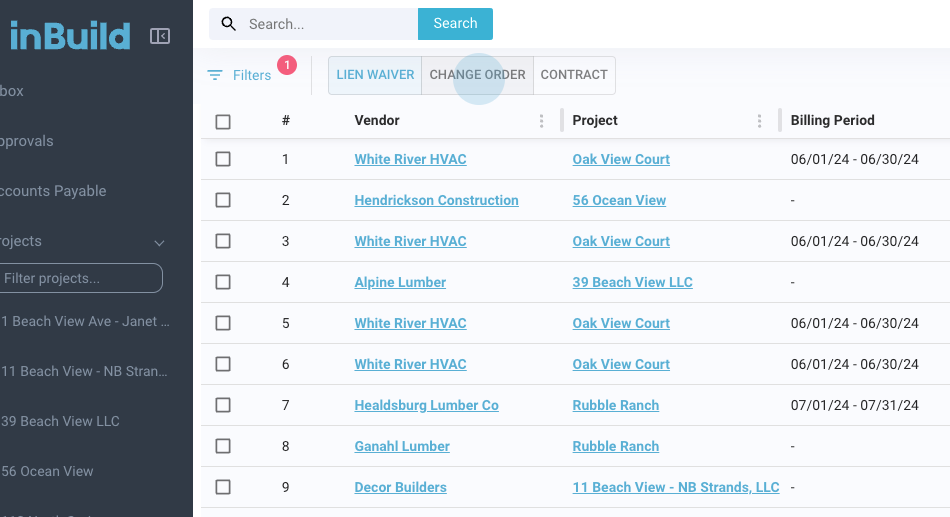Toggle the select-all header checkbox
Image resolution: width=950 pixels, height=517 pixels.
pos(223,121)
